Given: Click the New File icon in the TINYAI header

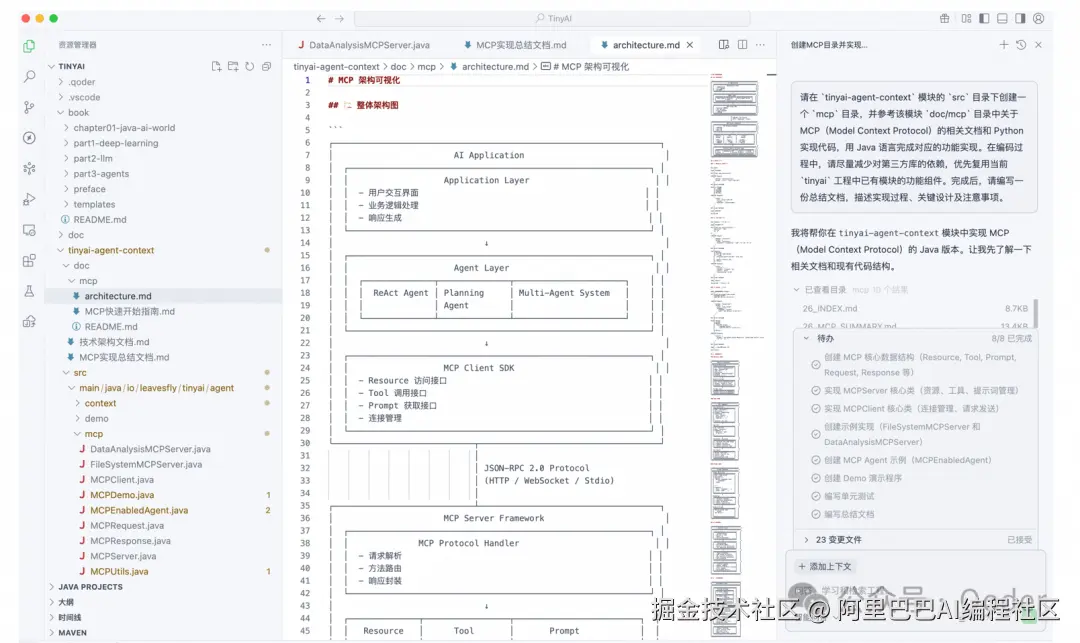Looking at the screenshot, I should pos(216,66).
